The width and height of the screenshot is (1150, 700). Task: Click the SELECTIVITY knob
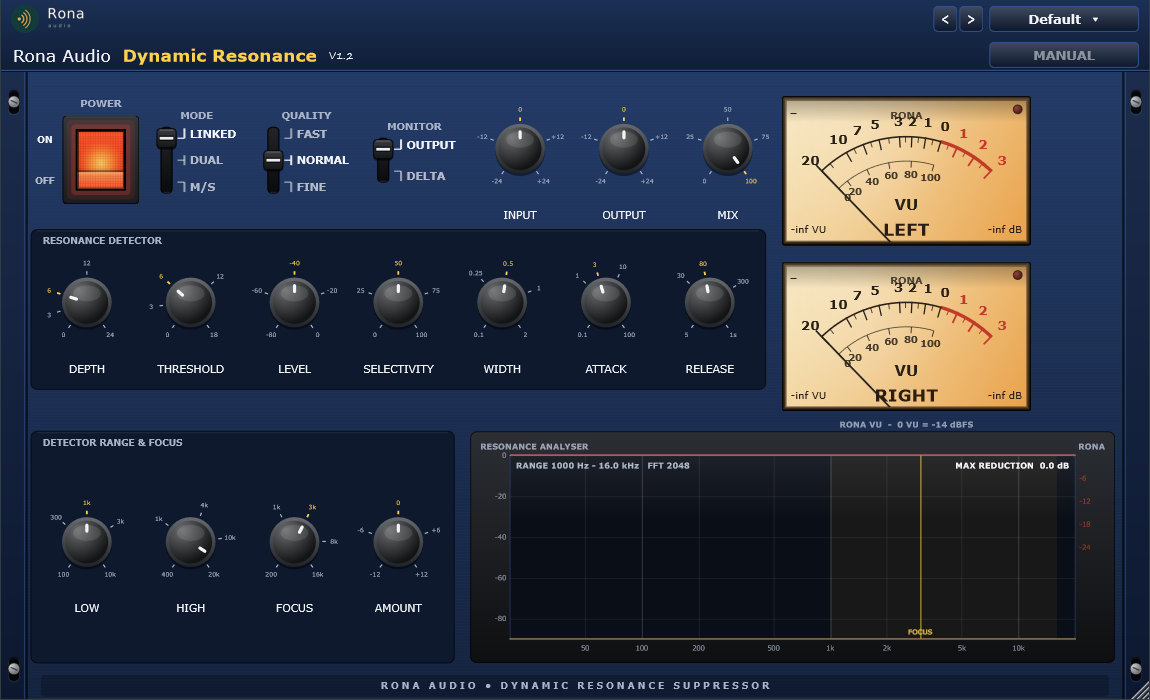pyautogui.click(x=398, y=302)
